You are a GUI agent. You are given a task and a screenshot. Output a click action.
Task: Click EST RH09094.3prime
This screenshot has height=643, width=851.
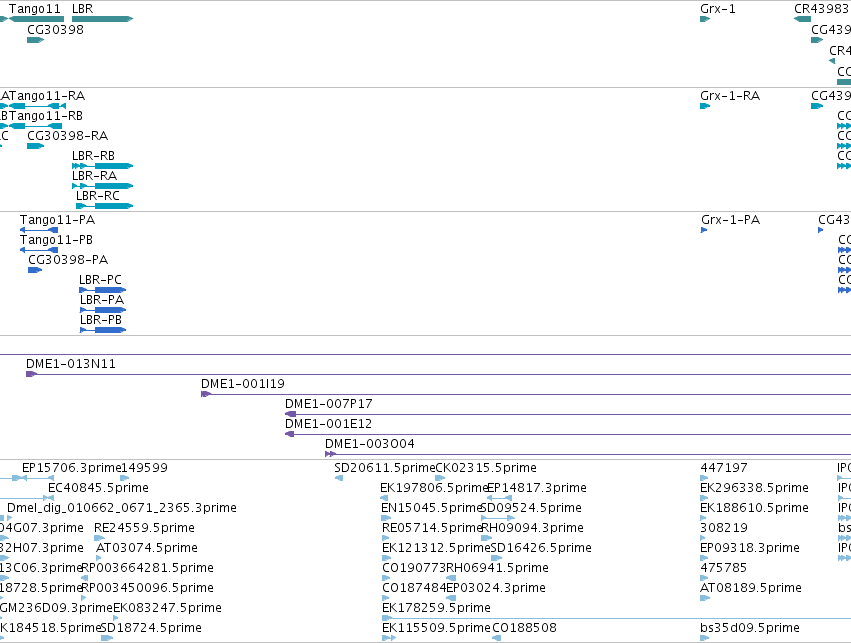pyautogui.click(x=486, y=538)
